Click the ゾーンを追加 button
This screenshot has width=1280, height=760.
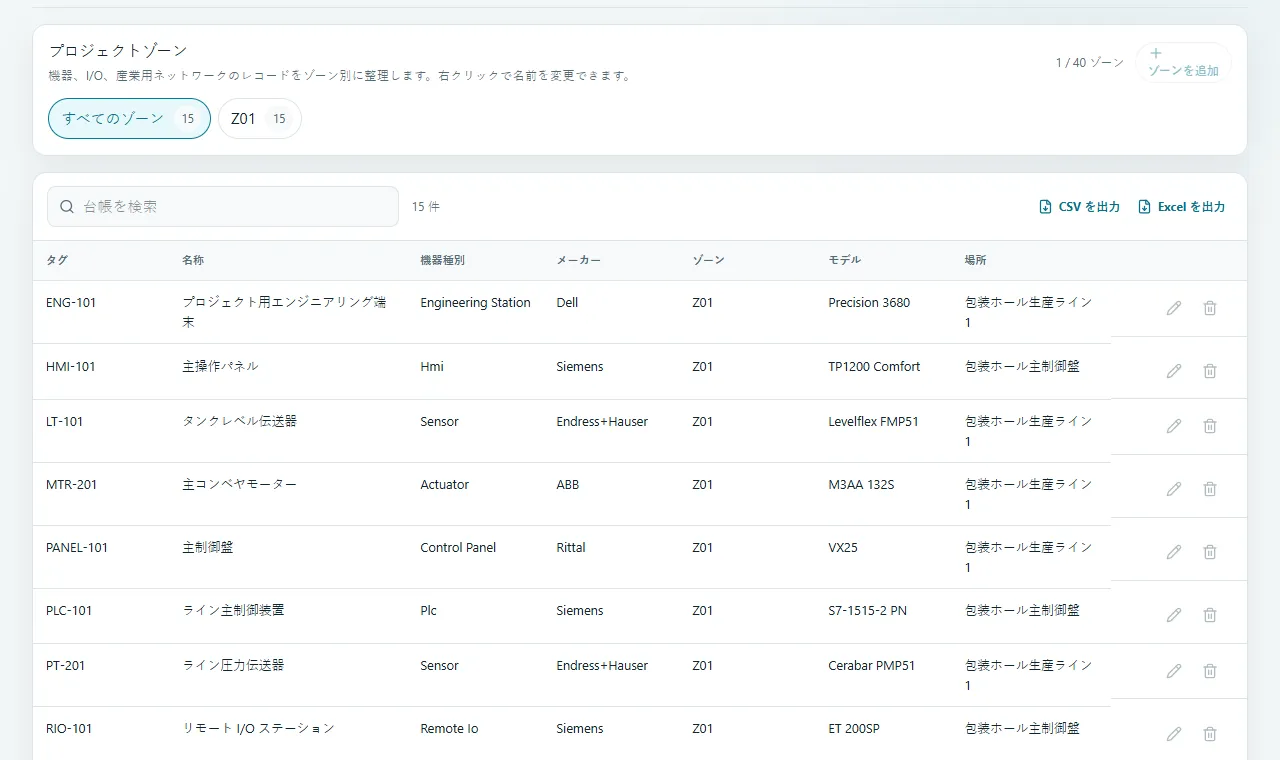pyautogui.click(x=1183, y=62)
